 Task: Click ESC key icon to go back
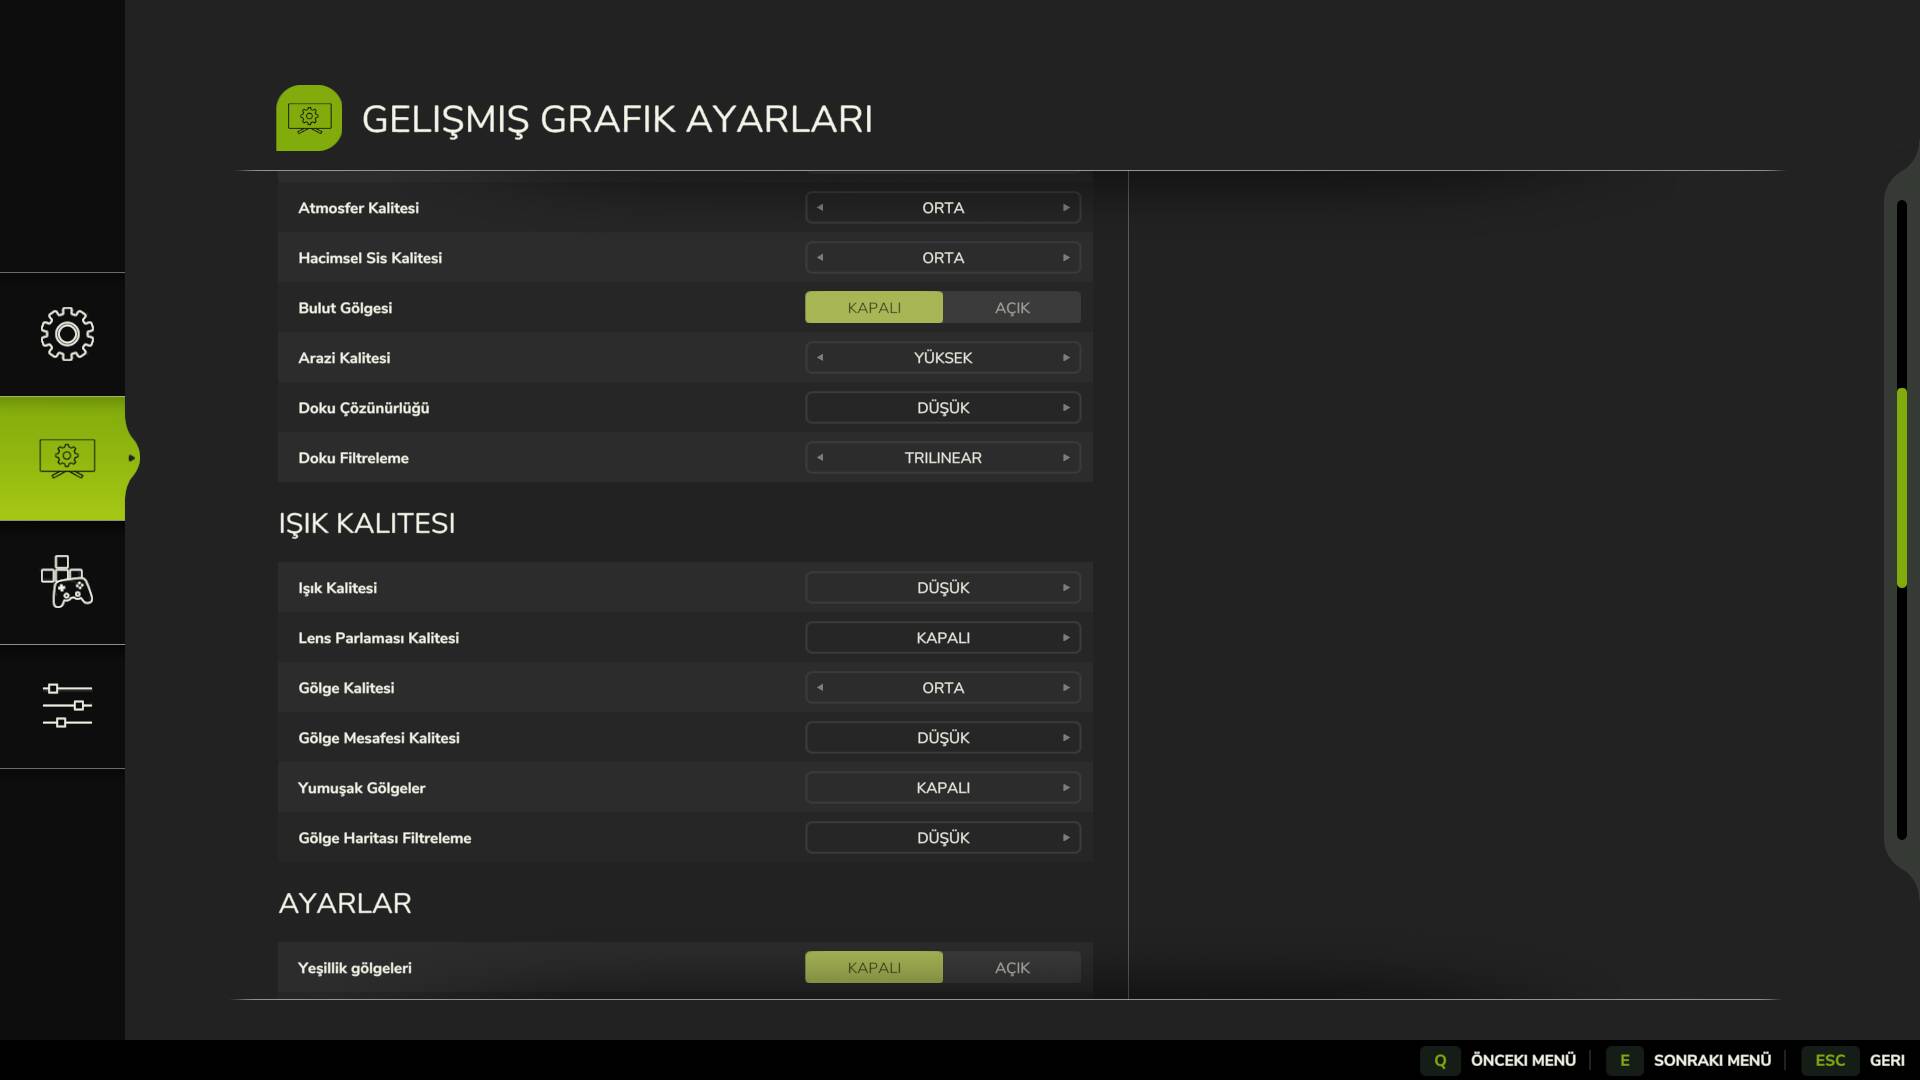tap(1829, 1060)
